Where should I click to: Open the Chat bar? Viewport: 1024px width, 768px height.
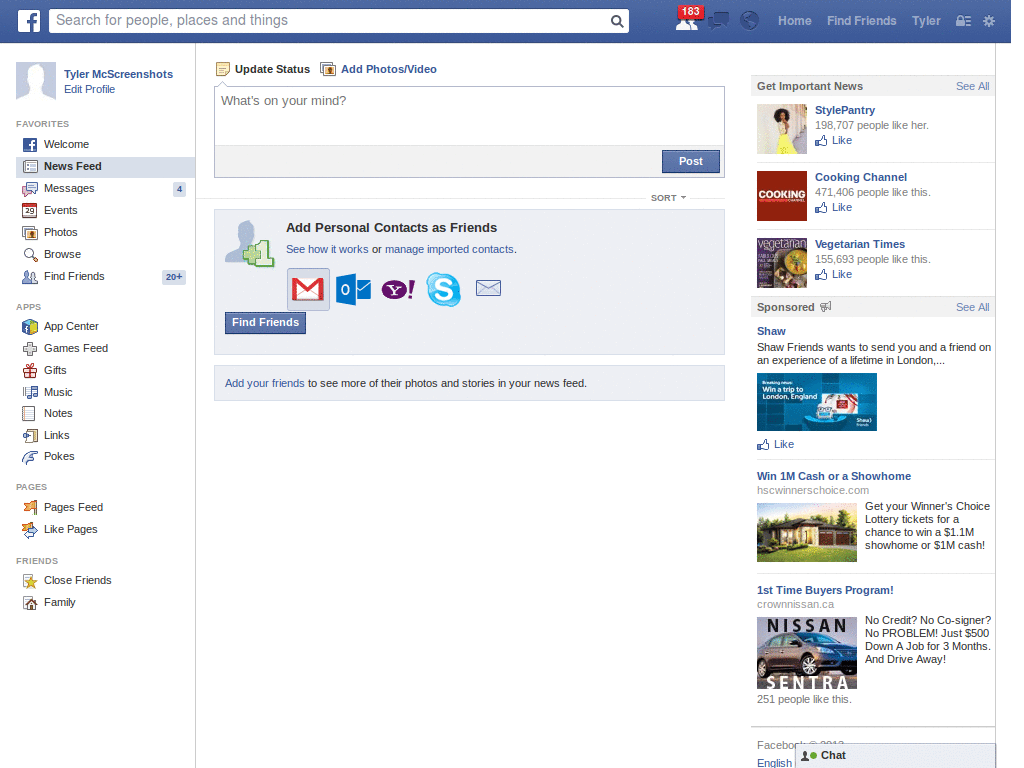895,756
